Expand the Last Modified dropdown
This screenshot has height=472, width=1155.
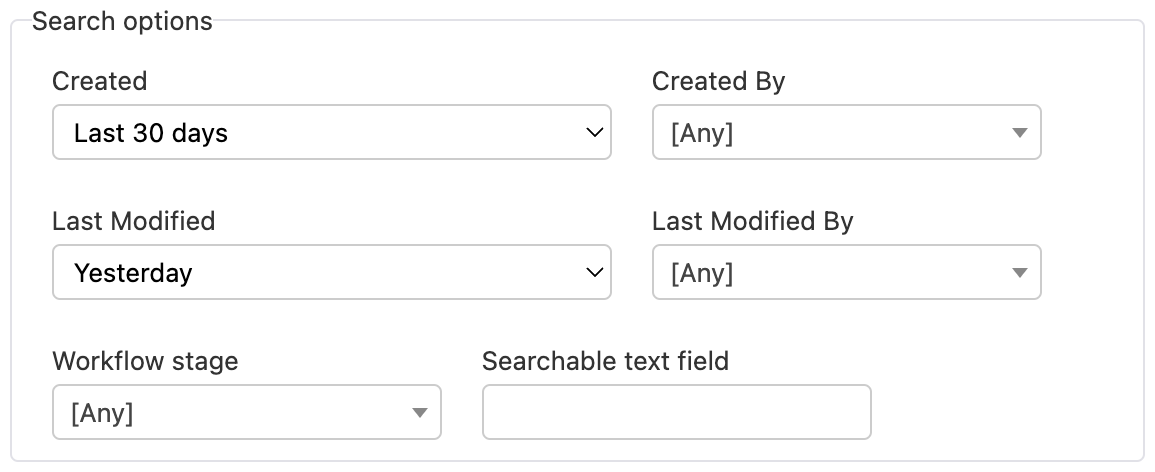pos(331,272)
